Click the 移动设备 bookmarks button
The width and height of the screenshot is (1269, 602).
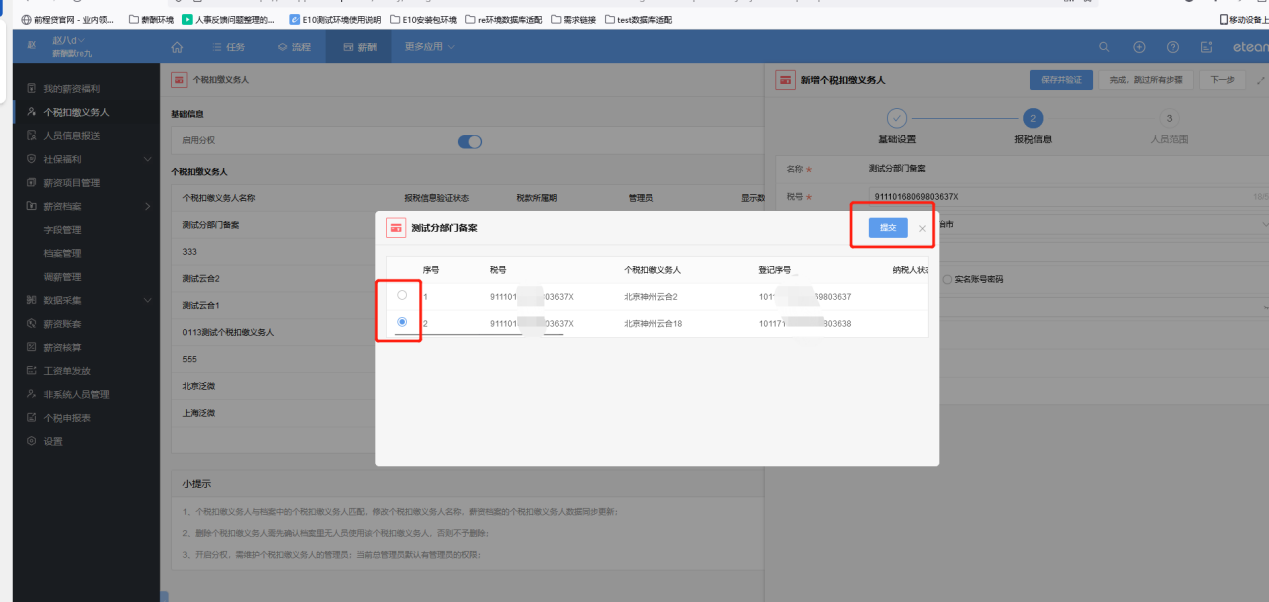1243,19
